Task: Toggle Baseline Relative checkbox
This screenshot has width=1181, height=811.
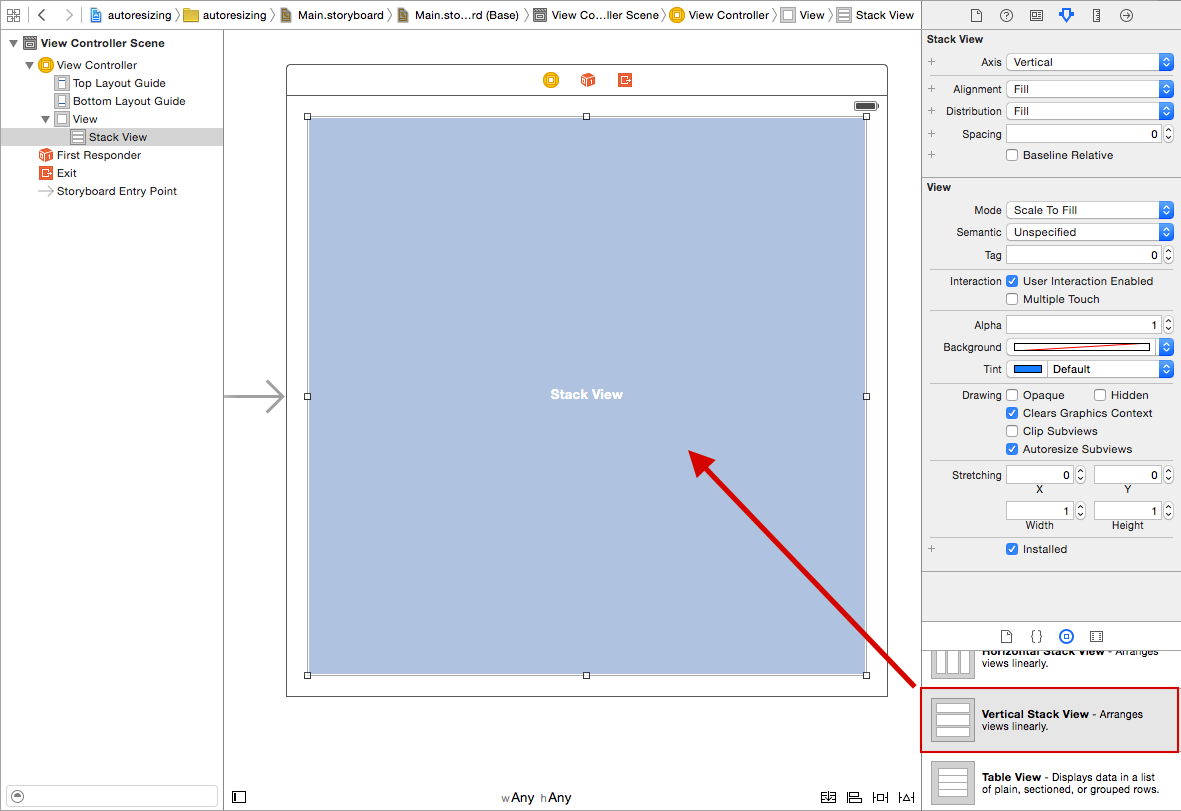Action: [x=1012, y=155]
